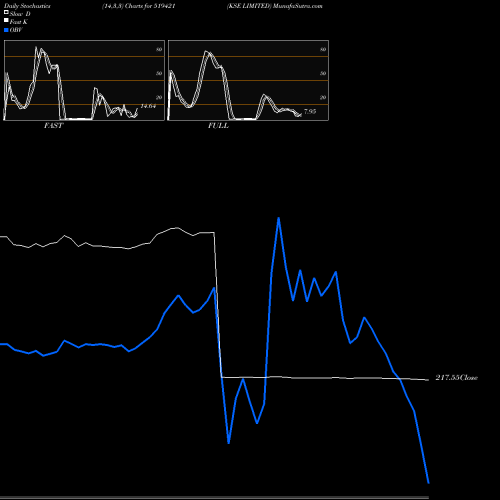The image size is (500, 500).
Task: Click the blue OBV legend swatch
Action: click(6, 30)
